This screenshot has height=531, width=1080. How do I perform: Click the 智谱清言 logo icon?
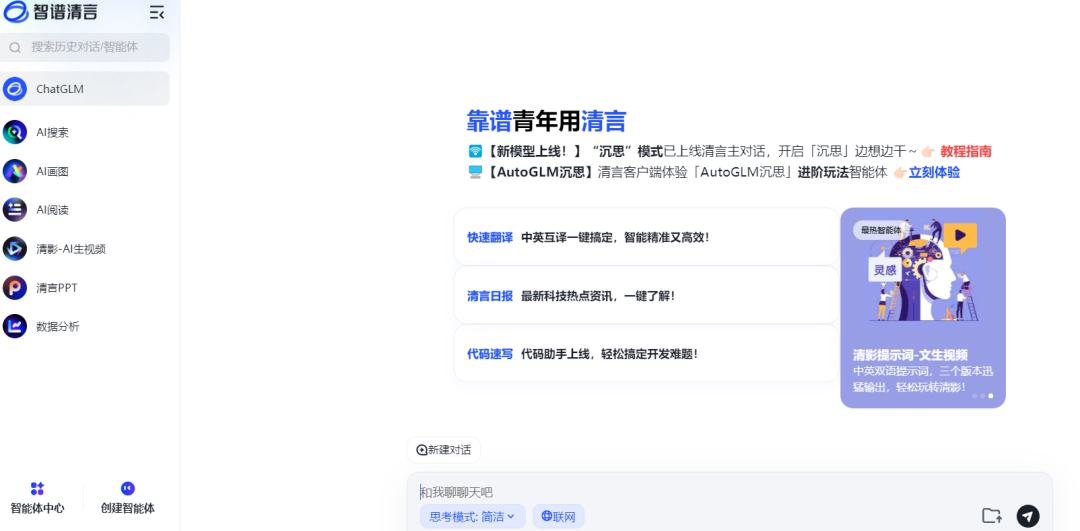tap(16, 12)
